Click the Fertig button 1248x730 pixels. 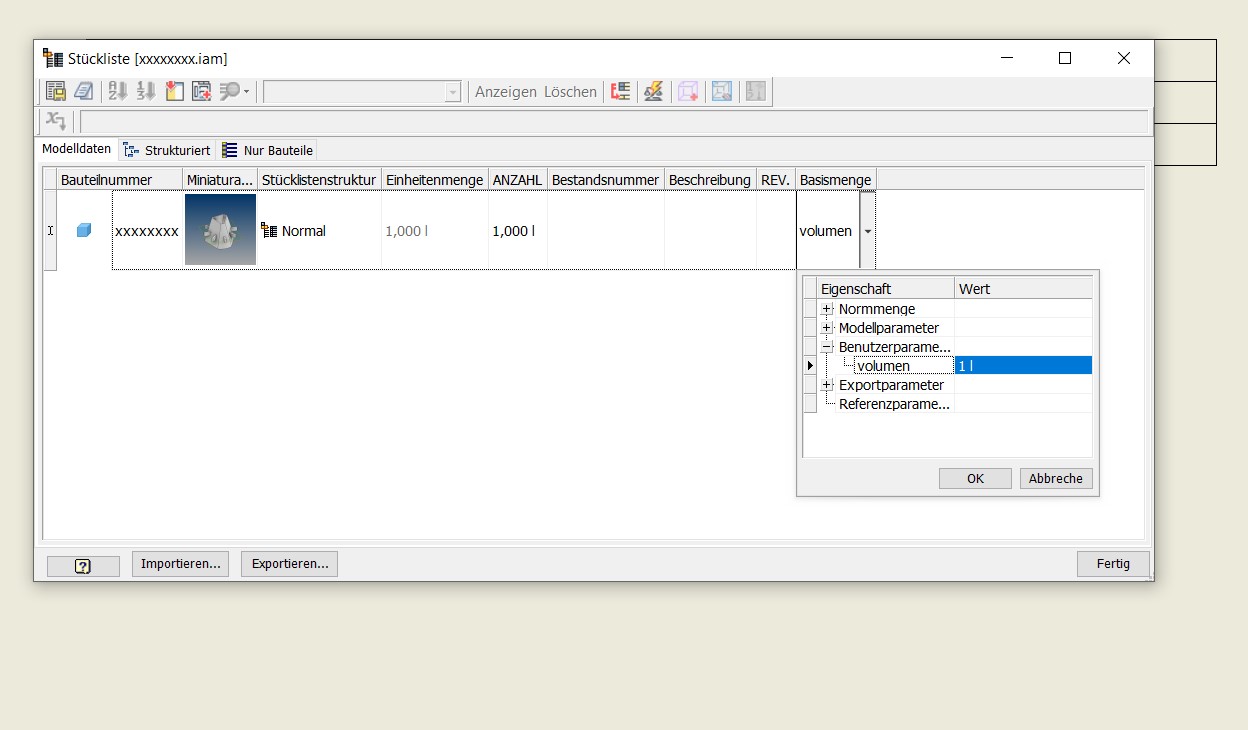pyautogui.click(x=1113, y=564)
